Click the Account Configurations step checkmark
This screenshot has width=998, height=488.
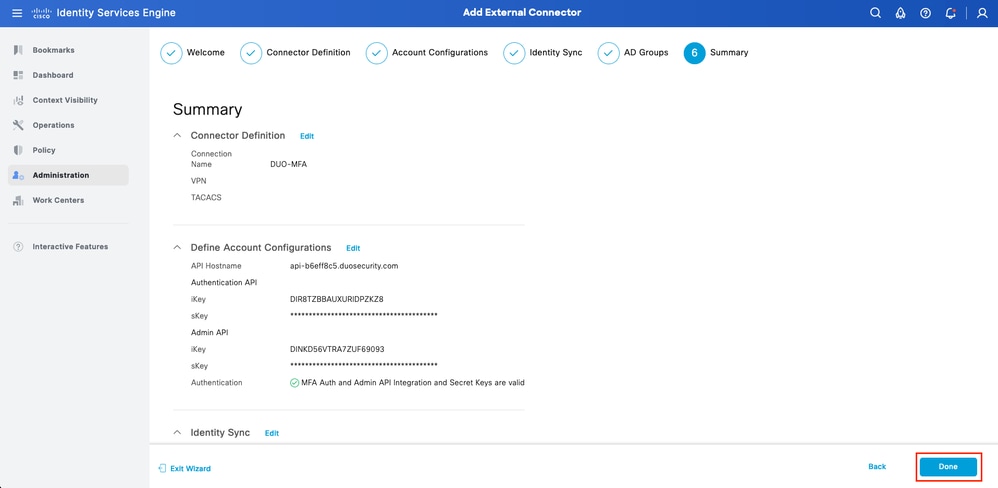[376, 53]
